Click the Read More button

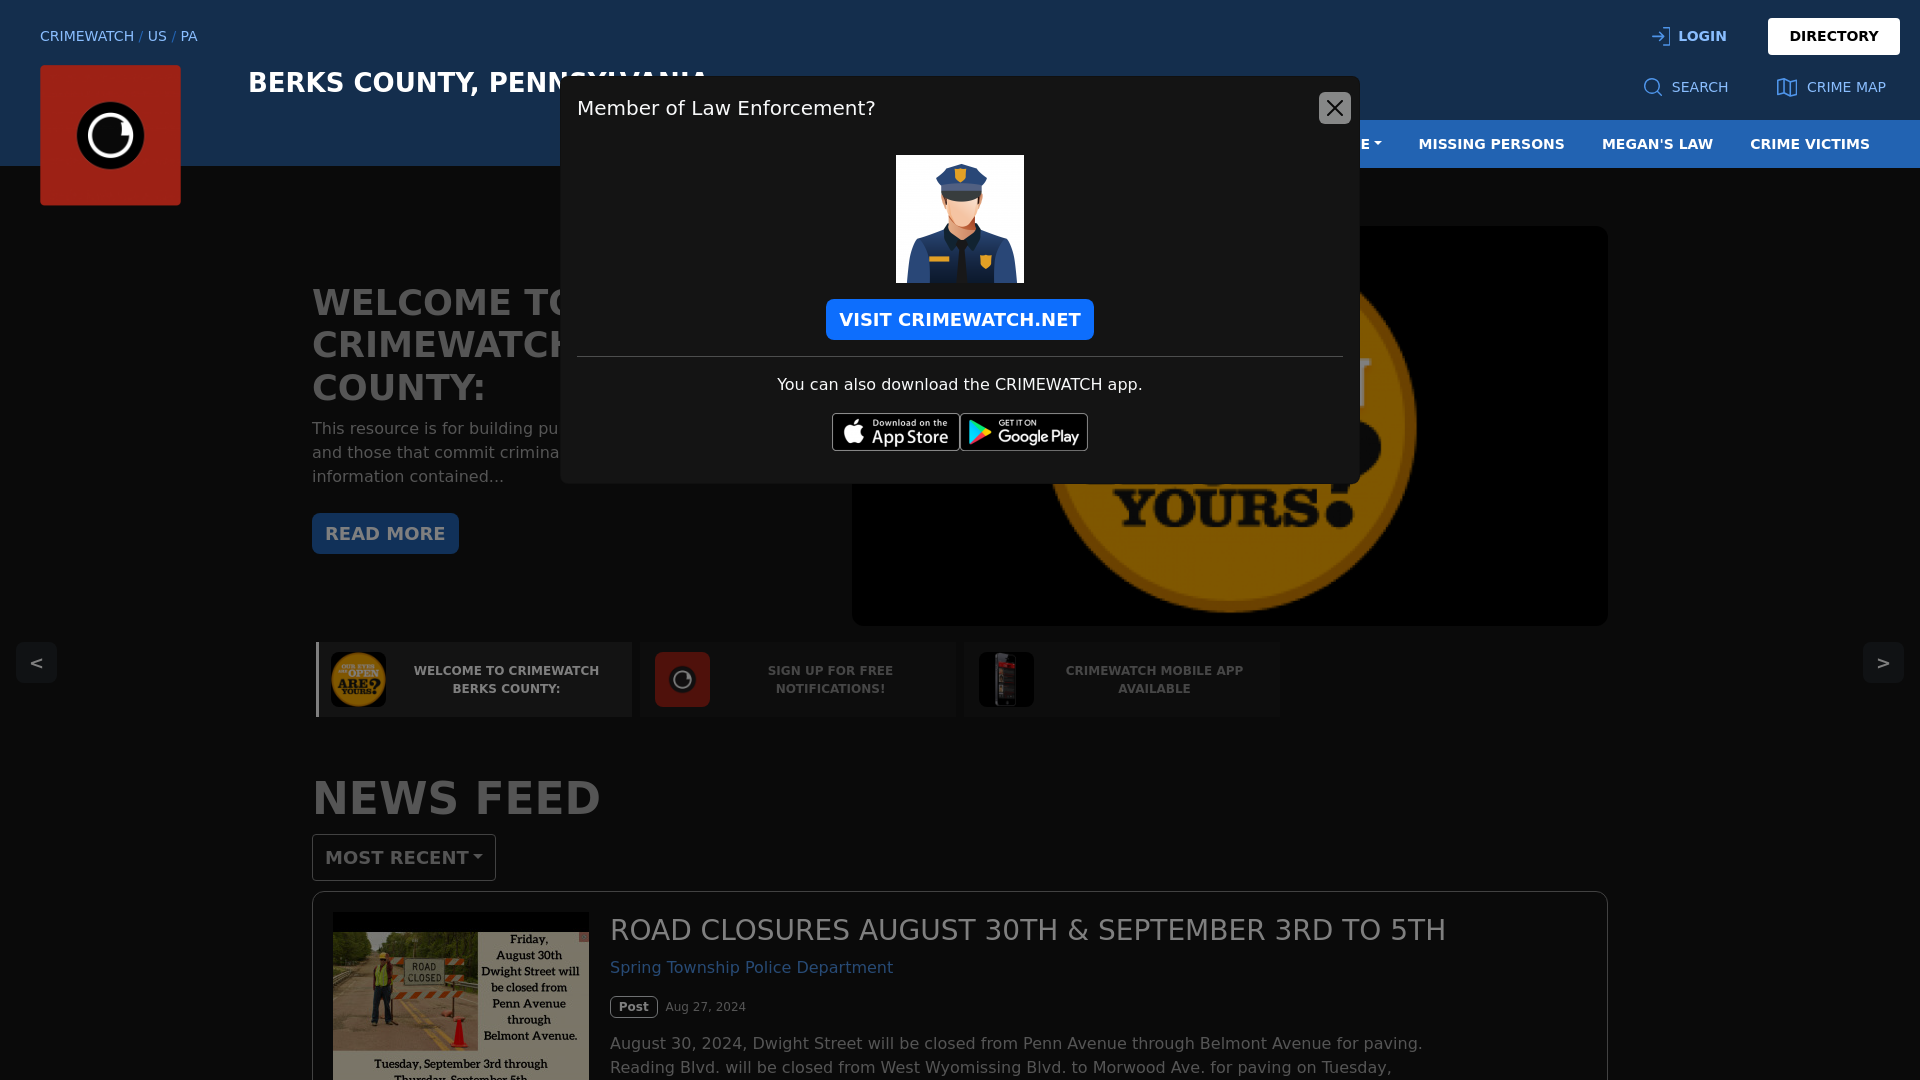pos(385,534)
